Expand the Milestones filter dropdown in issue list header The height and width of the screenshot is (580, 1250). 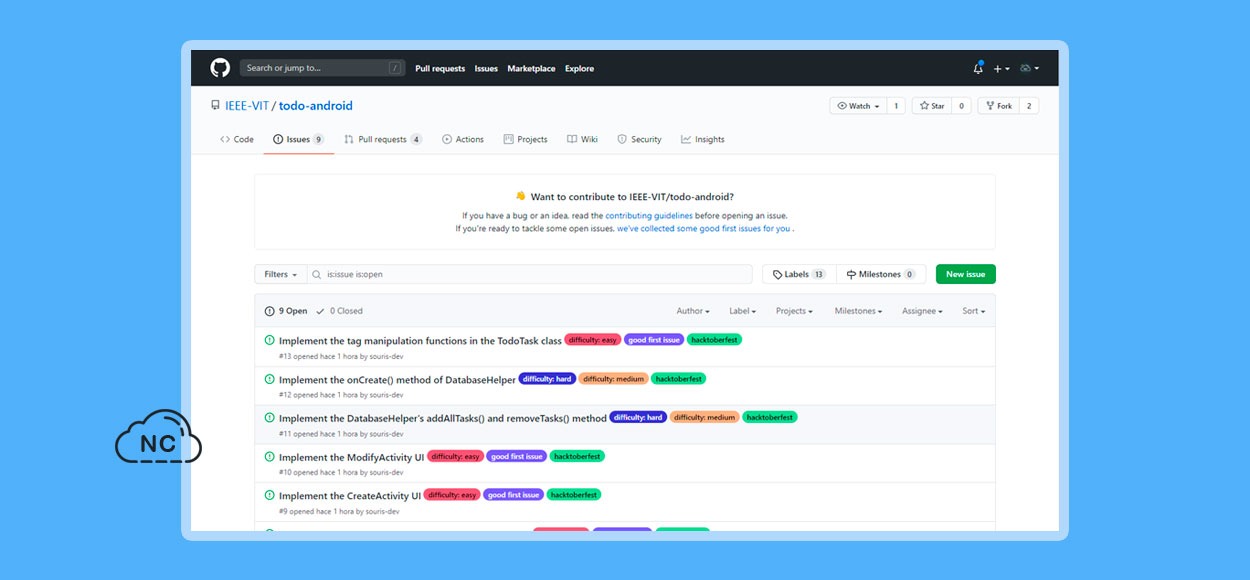coord(859,311)
